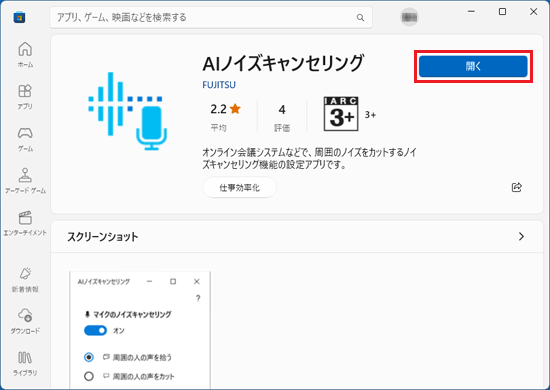
Task: Open the ダウンロード page
Action: (25, 321)
